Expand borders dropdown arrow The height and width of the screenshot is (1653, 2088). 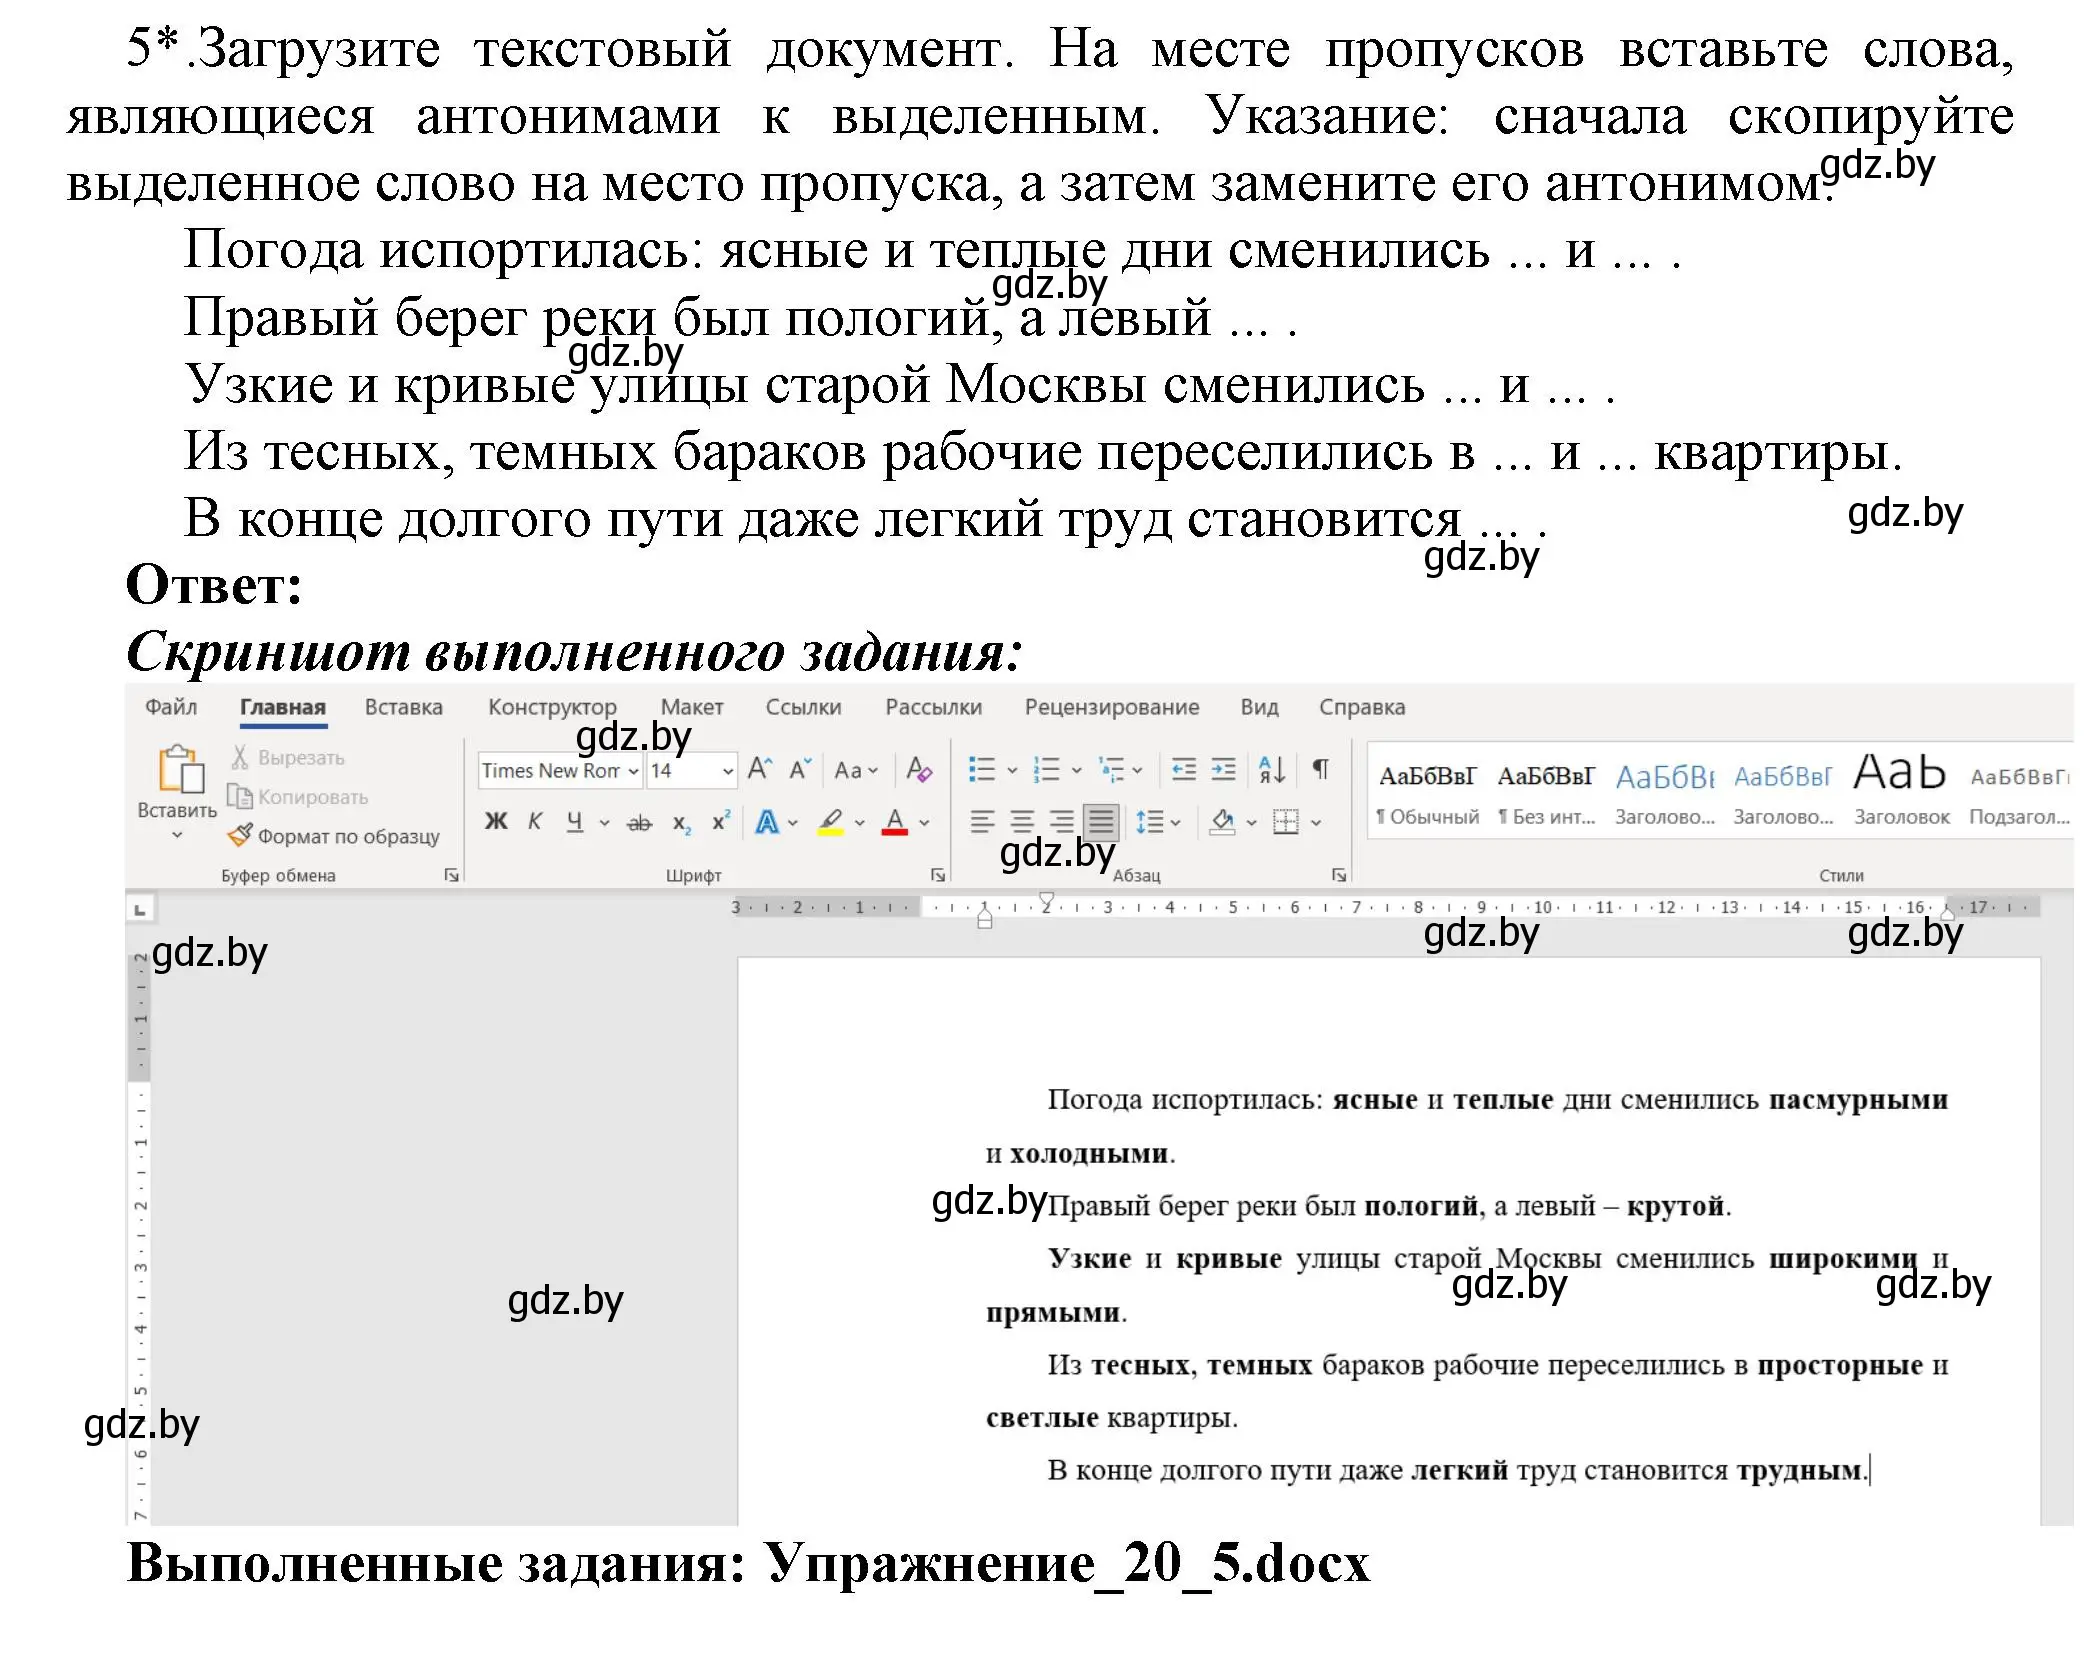click(1316, 823)
